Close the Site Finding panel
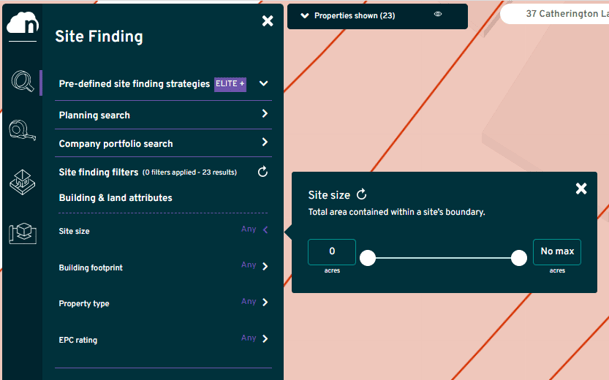This screenshot has width=609, height=380. (x=268, y=21)
